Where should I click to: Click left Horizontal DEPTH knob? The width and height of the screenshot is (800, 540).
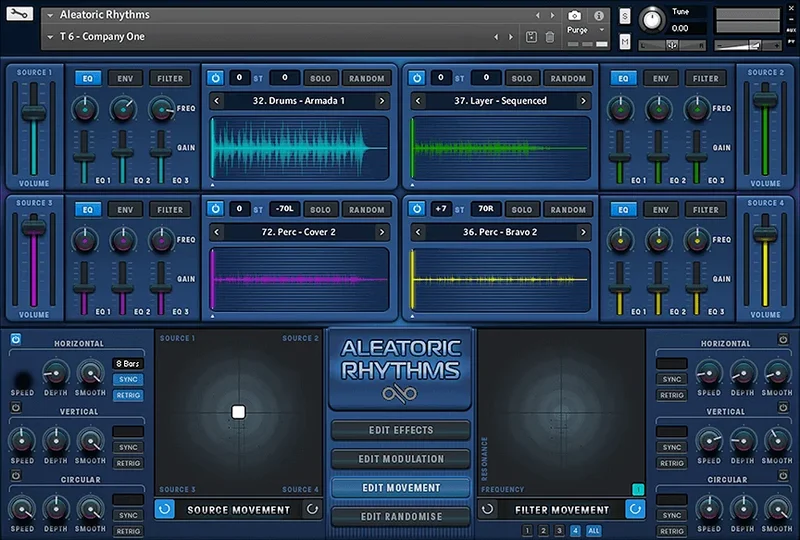coord(55,372)
